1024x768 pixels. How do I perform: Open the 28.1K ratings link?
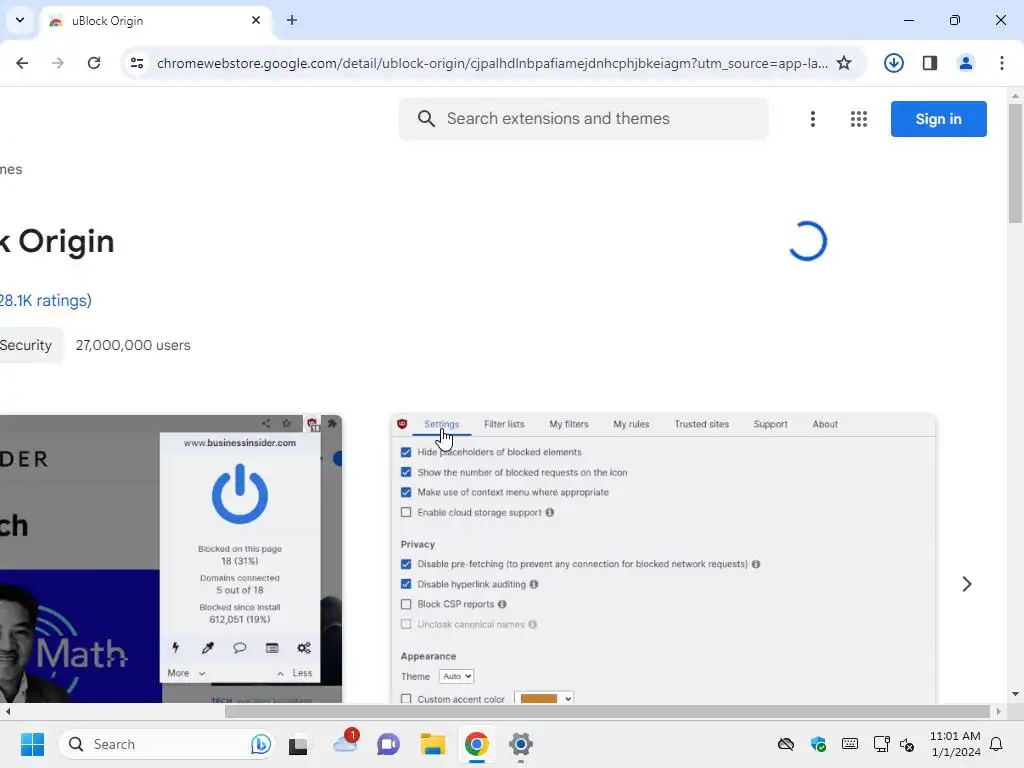pos(46,300)
